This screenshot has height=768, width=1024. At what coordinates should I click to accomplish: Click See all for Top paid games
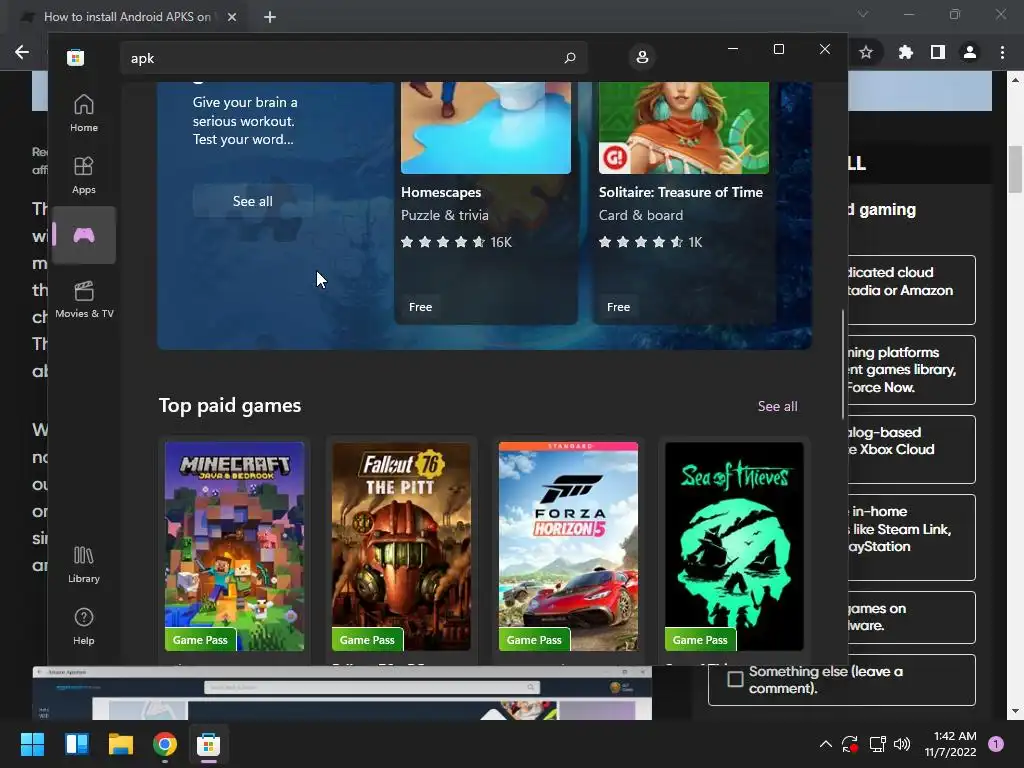(x=777, y=406)
